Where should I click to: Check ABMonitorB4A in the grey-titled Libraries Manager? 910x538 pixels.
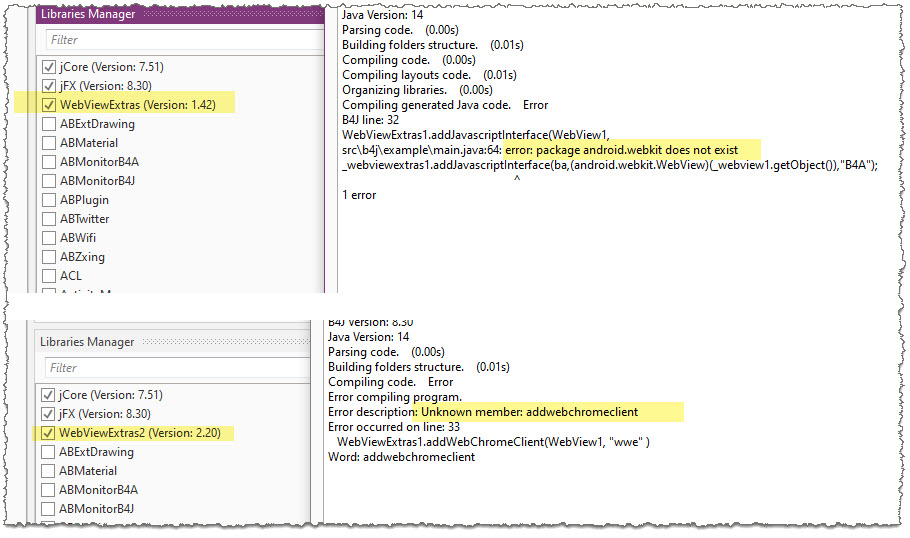click(48, 490)
